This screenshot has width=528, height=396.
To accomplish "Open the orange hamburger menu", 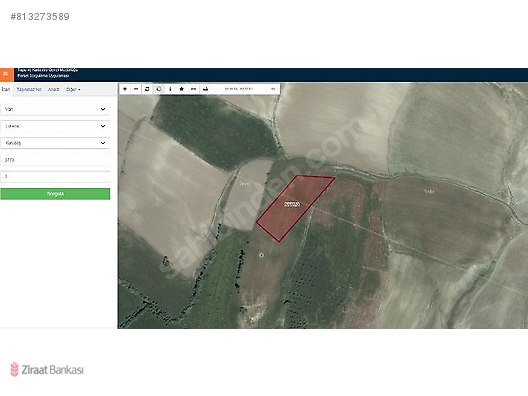I will click(x=6, y=74).
